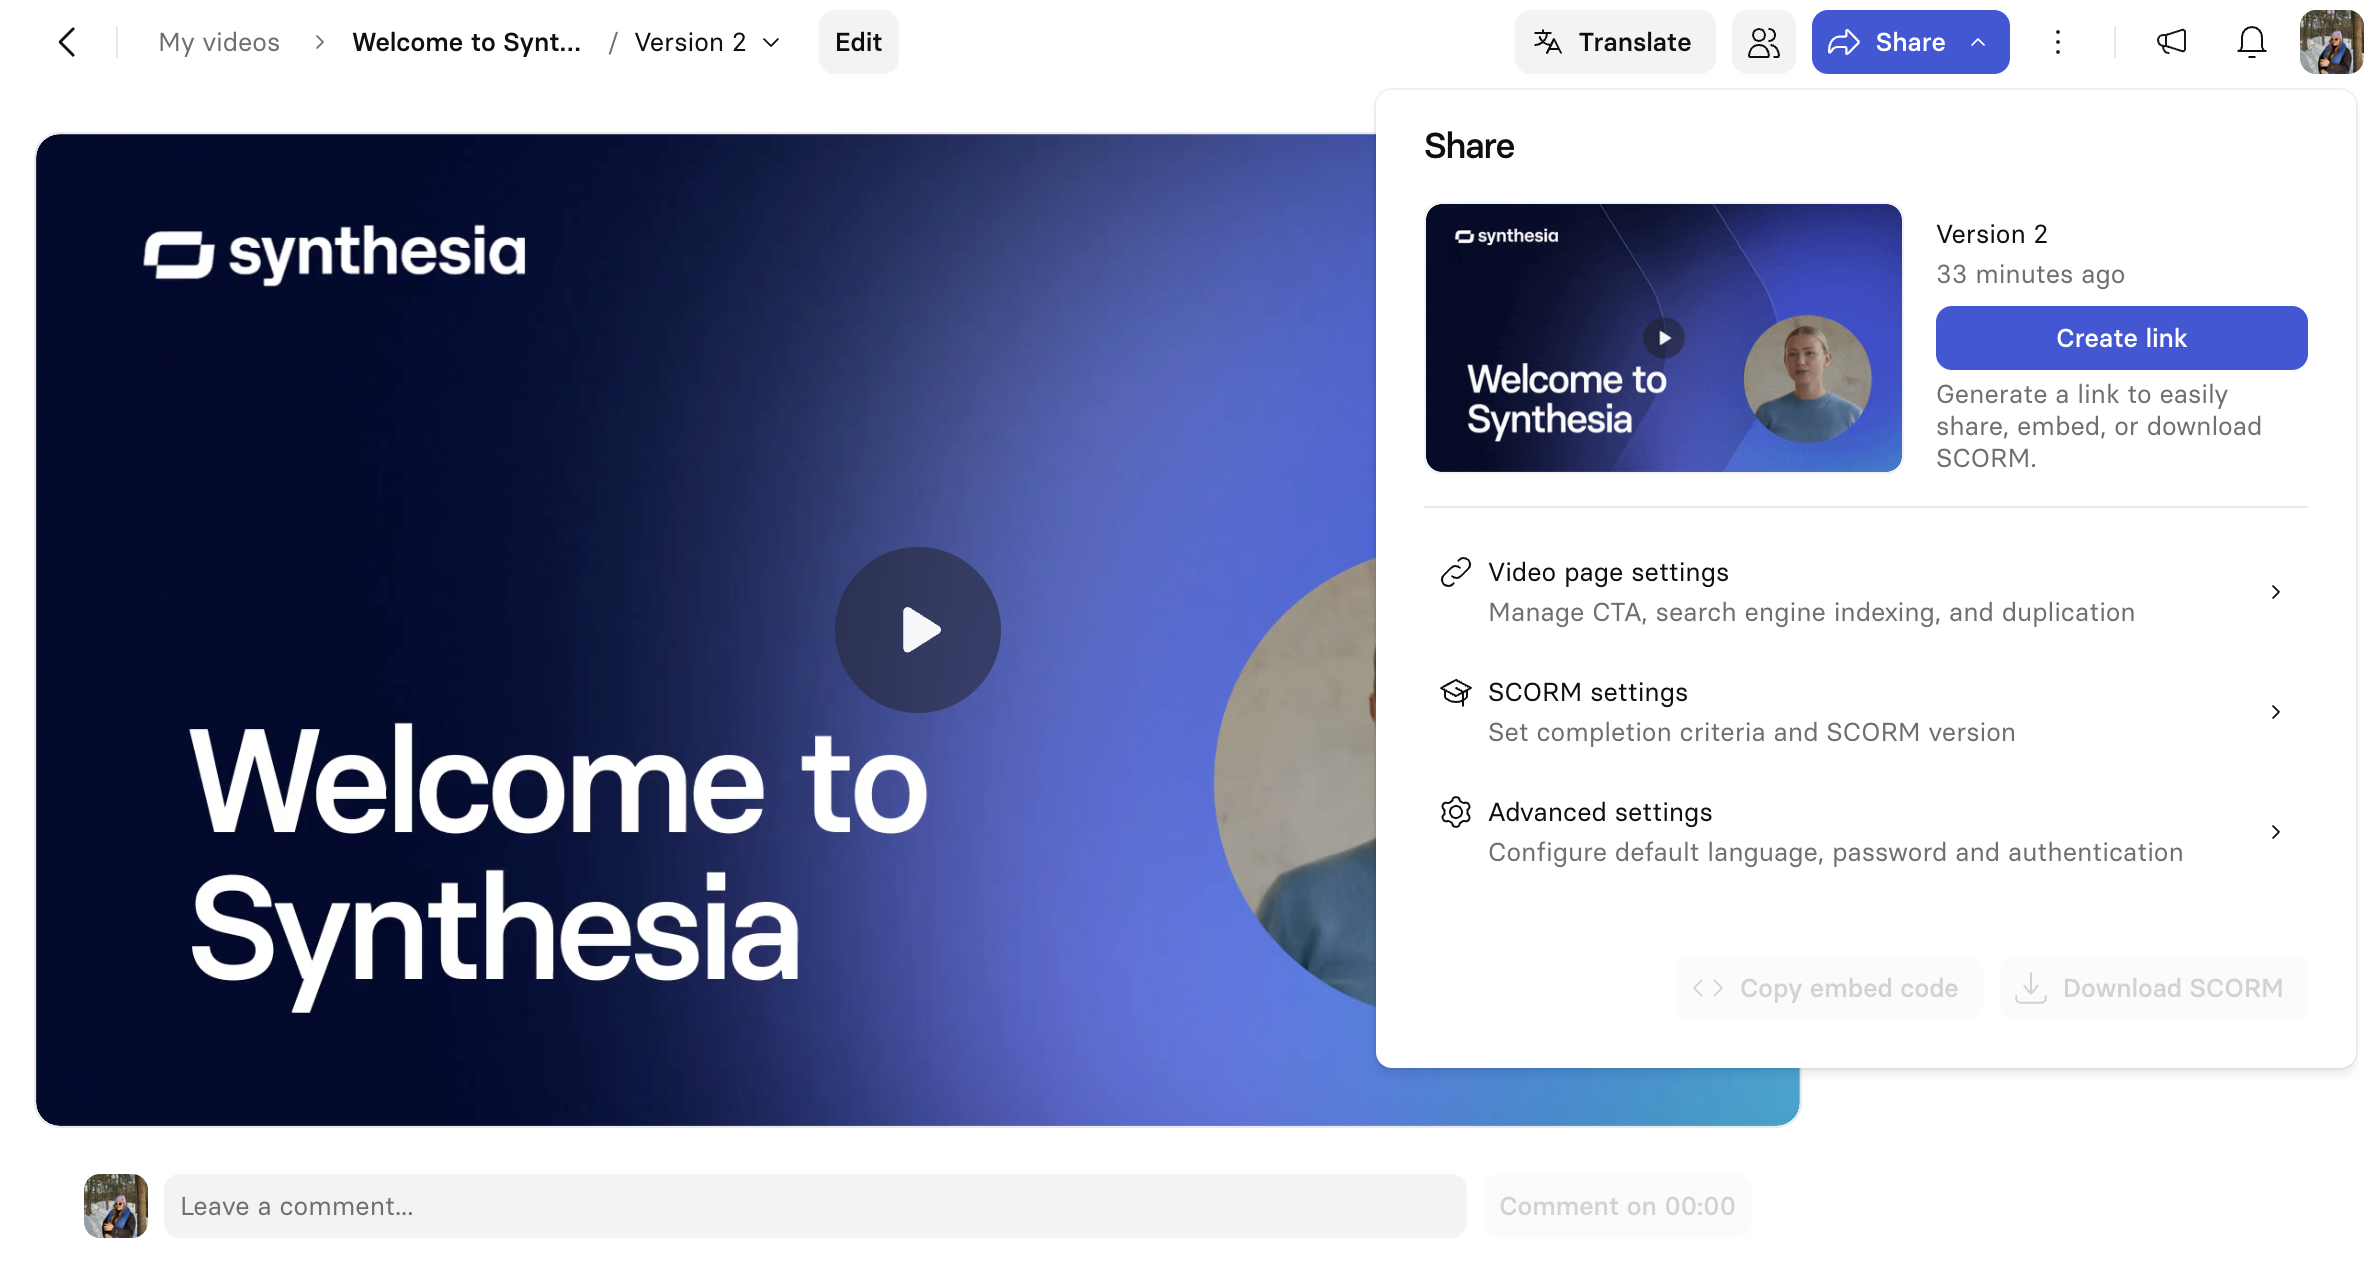
Task: Click Copy embed code button
Action: click(x=1828, y=988)
